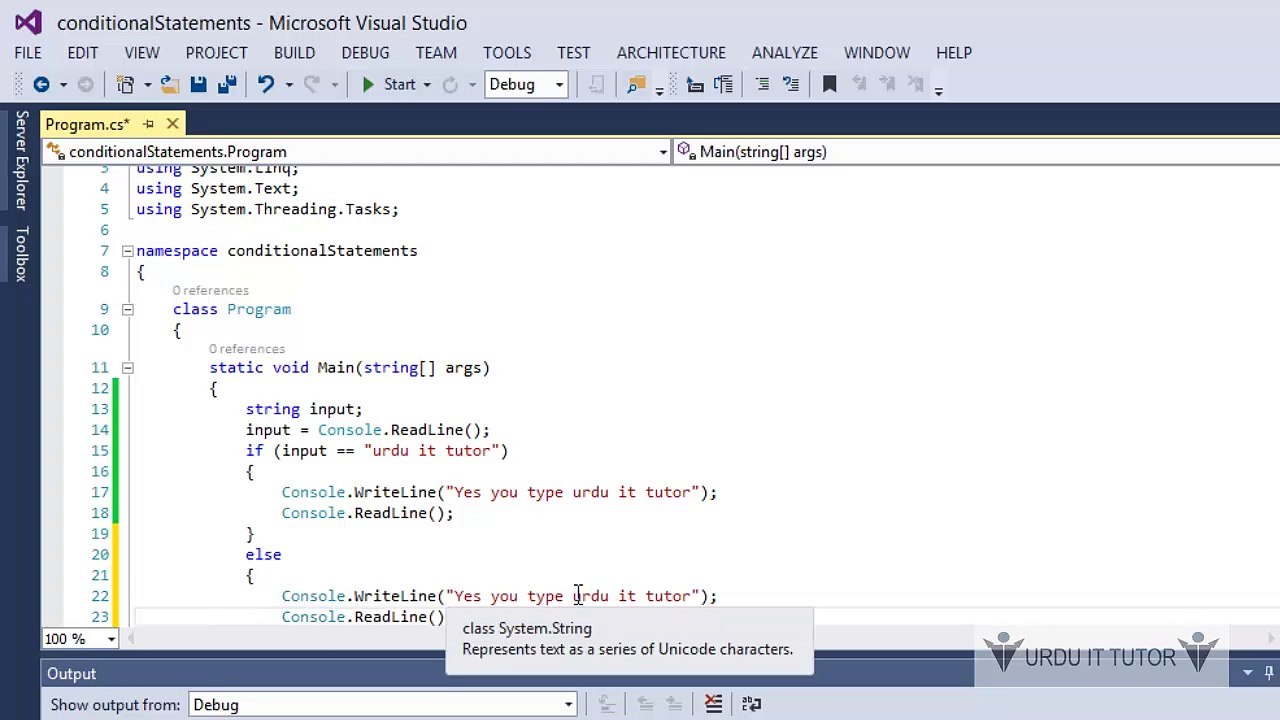The height and width of the screenshot is (720, 1280).
Task: Uncomment selected lines icon
Action: pyautogui.click(x=790, y=85)
